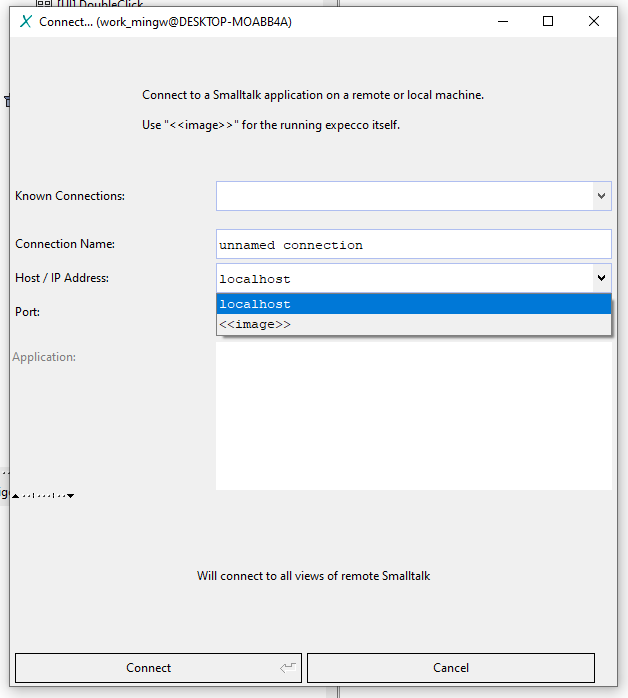Click the Application label
This screenshot has width=628, height=698.
pyautogui.click(x=44, y=356)
